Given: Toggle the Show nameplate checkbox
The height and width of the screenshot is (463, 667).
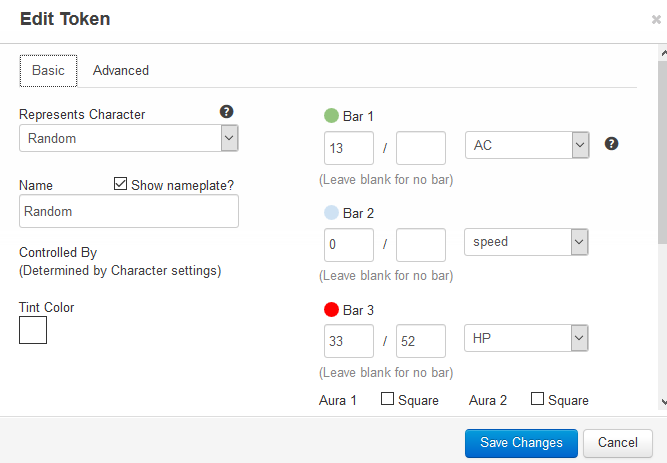Looking at the screenshot, I should tap(120, 184).
